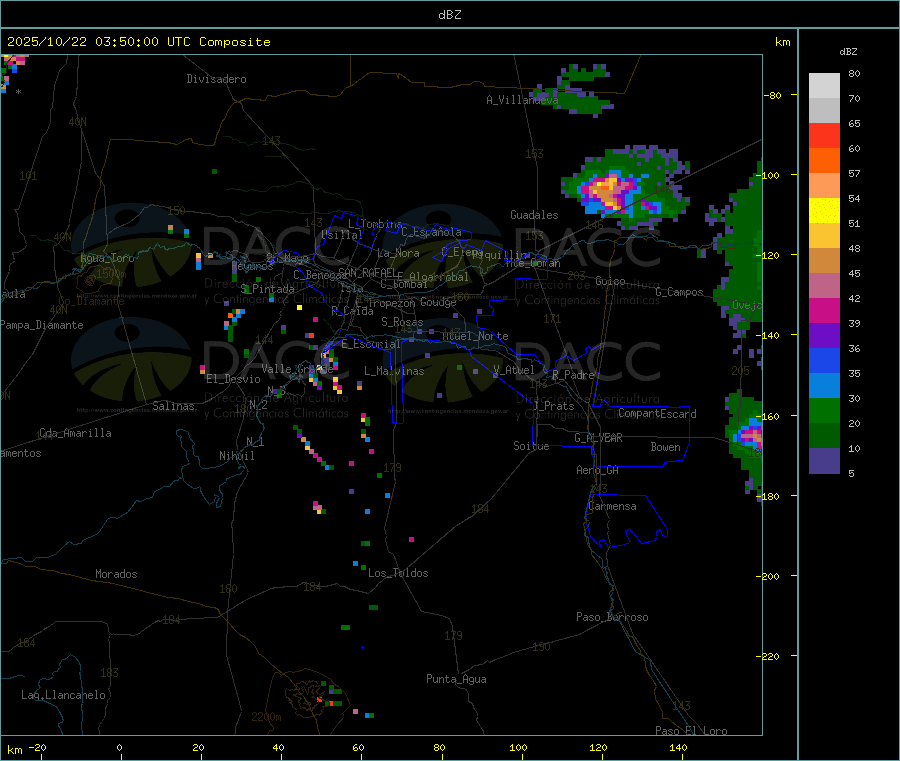Click the G_Campos place label
The width and height of the screenshot is (900, 761).
679,292
